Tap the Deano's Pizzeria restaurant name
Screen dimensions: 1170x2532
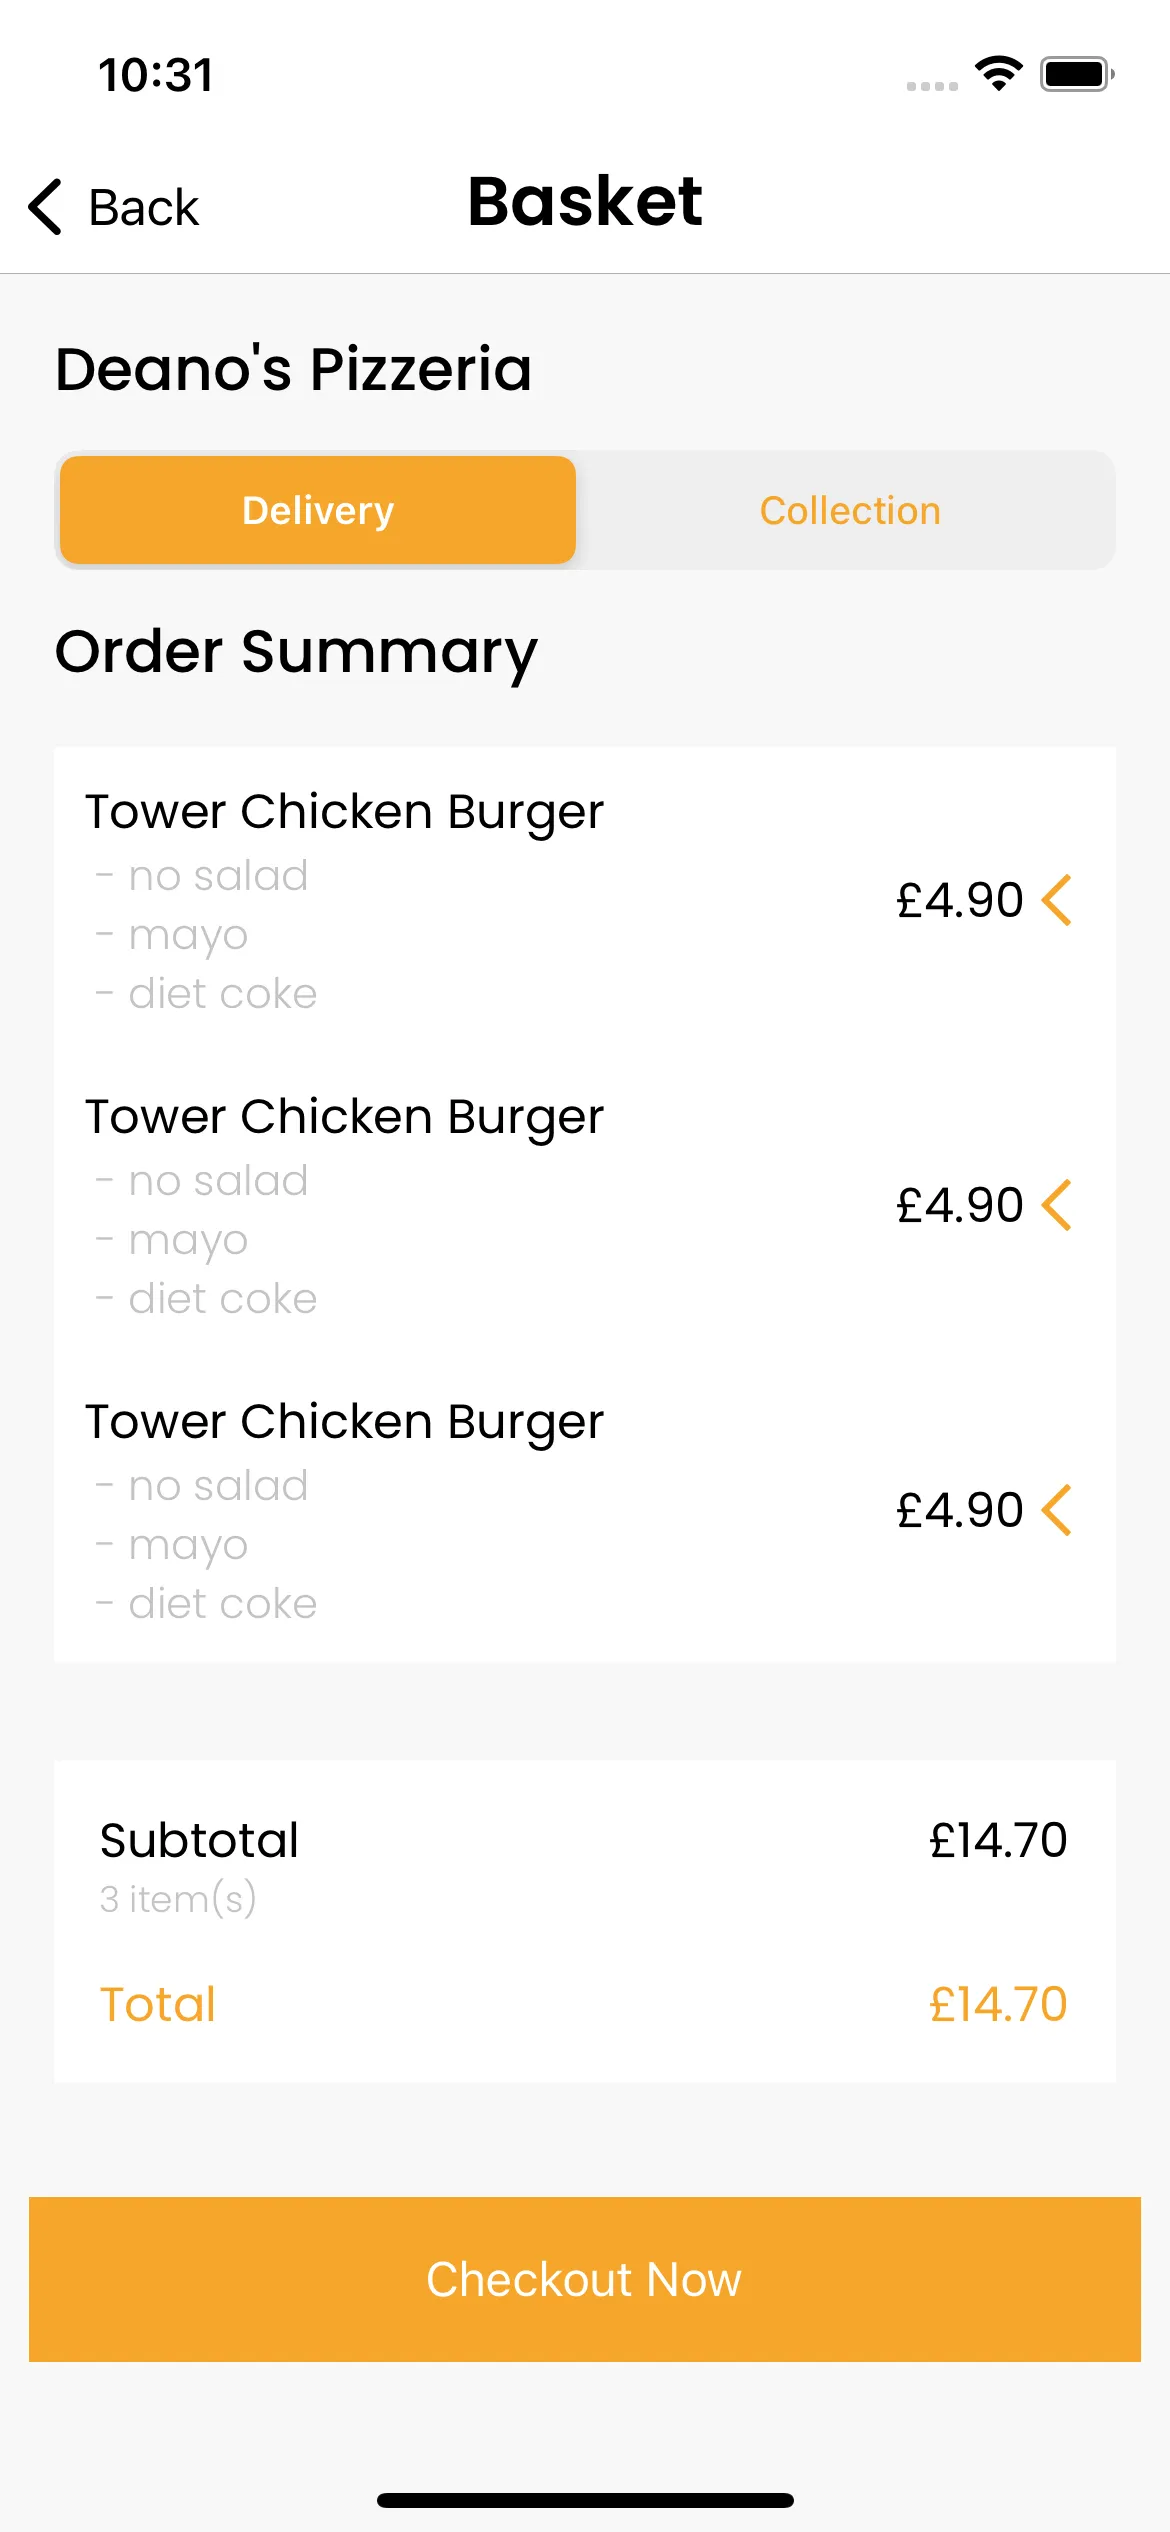[x=293, y=369]
